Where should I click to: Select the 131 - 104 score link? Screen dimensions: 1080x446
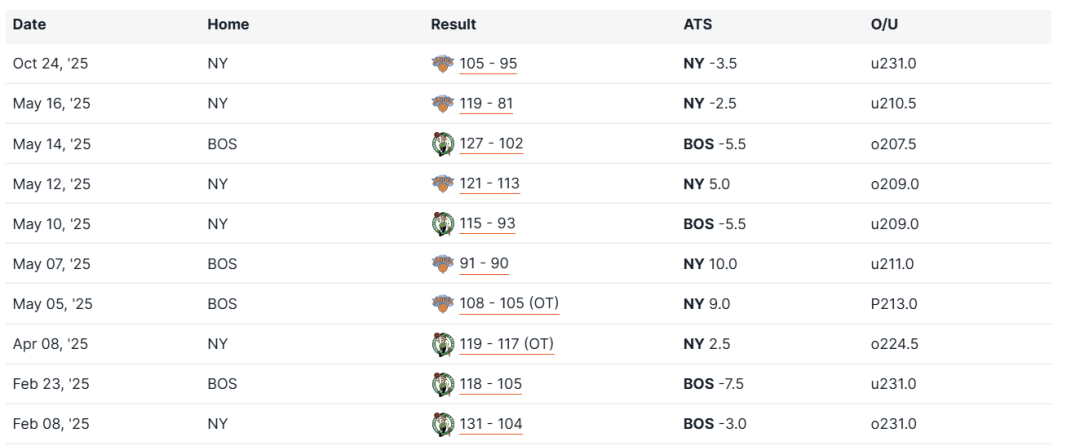pyautogui.click(x=490, y=424)
